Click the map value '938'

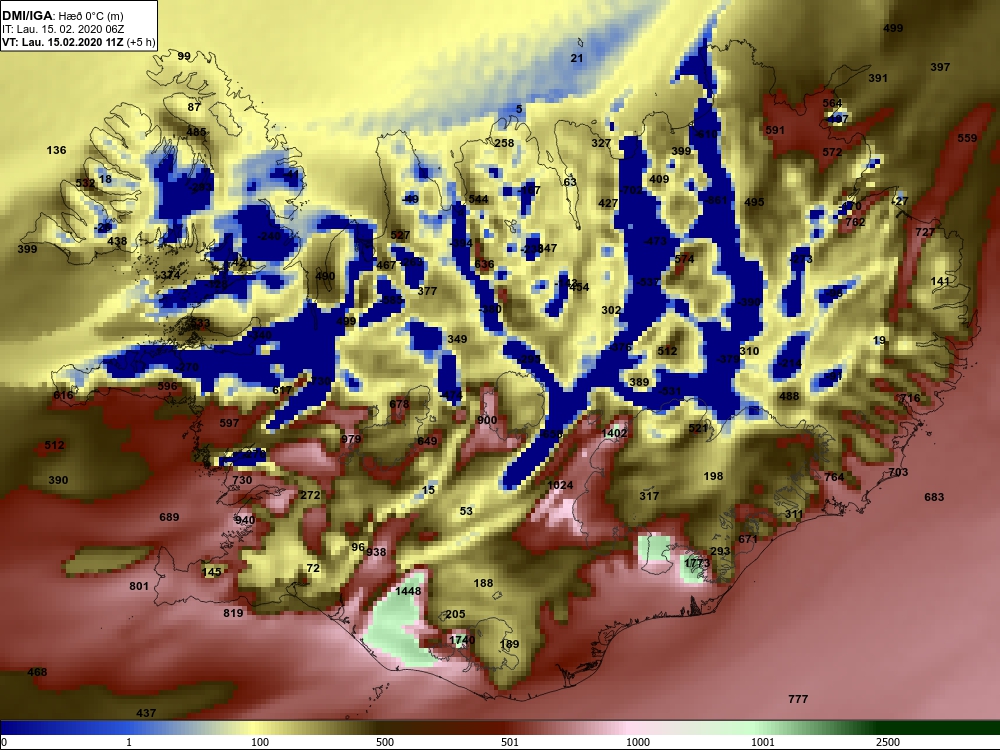[376, 552]
